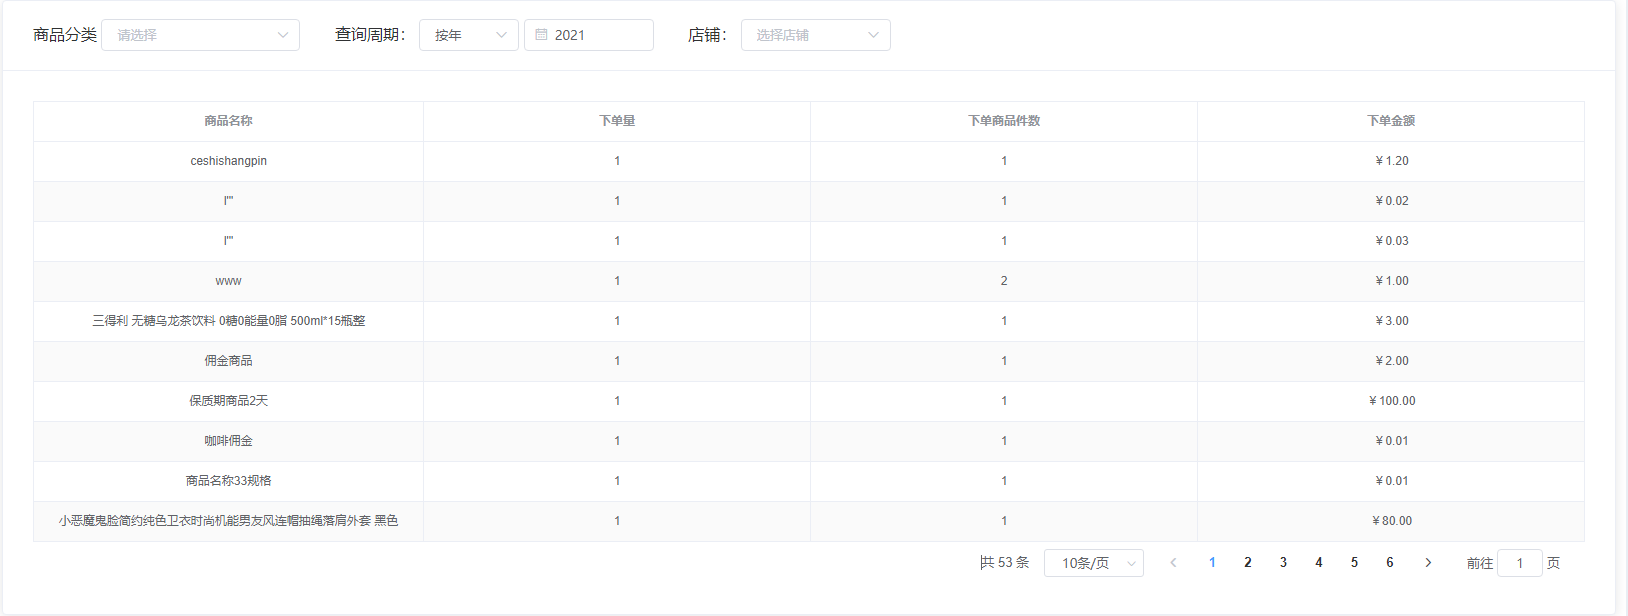Click the 佣金商品 product name
Screen dimensions: 1628x616
pyautogui.click(x=228, y=361)
